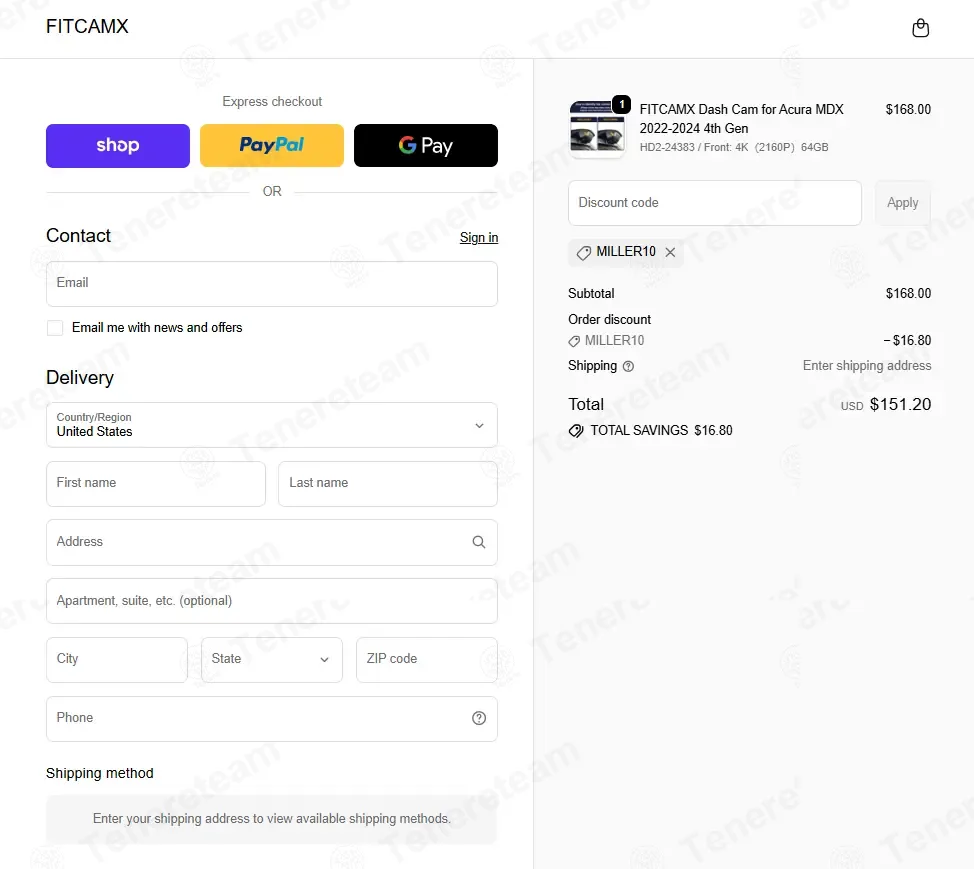Remove the MILLER10 discount code tag
This screenshot has width=974, height=869.
670,252
